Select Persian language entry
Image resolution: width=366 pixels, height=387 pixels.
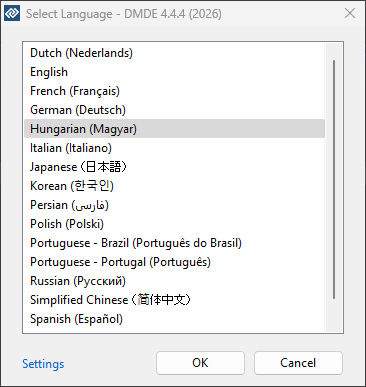pos(174,205)
